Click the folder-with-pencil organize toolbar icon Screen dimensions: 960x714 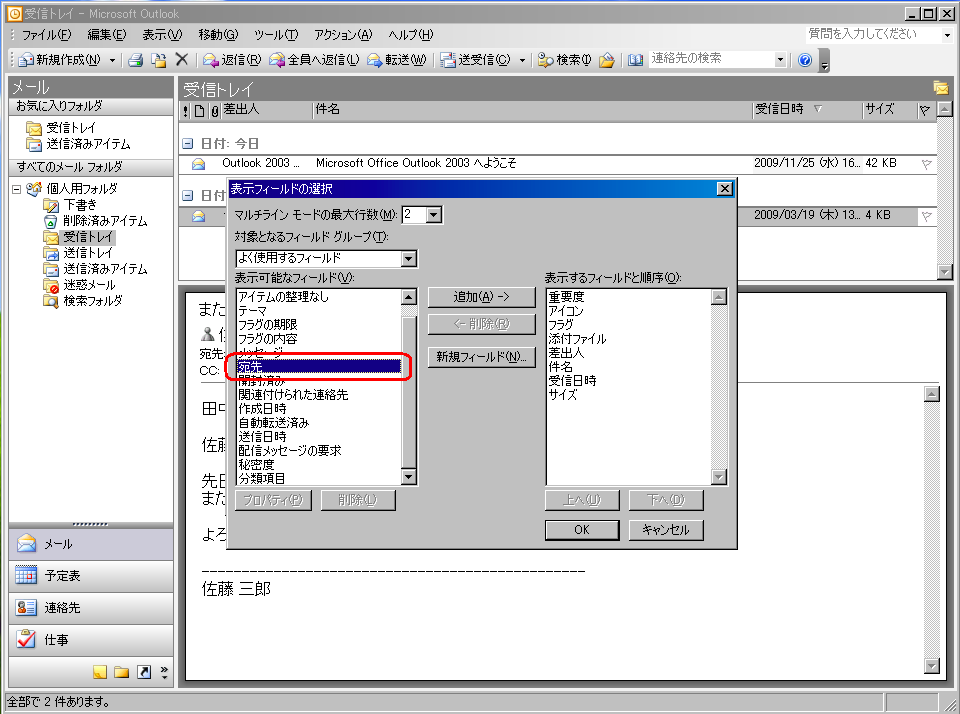tap(607, 59)
